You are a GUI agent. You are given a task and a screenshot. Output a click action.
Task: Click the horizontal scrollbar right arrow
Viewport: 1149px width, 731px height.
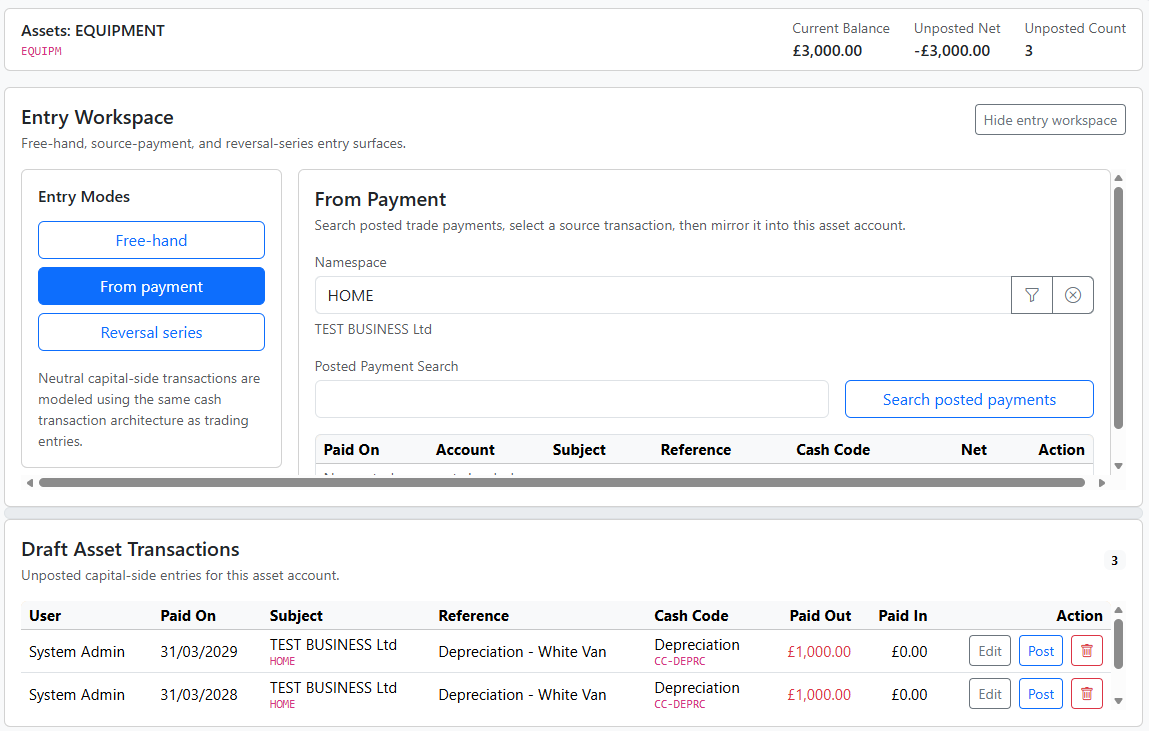click(x=1101, y=483)
